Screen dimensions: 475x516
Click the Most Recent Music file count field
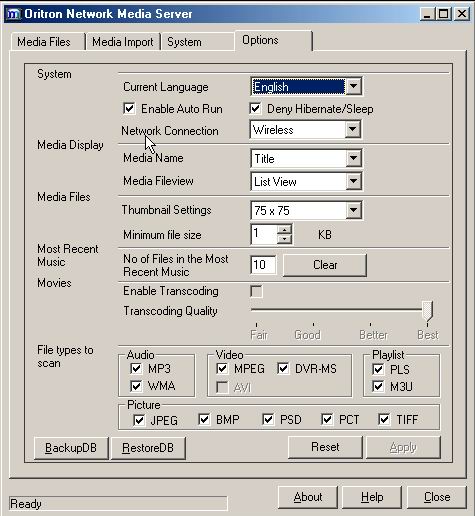pyautogui.click(x=263, y=265)
